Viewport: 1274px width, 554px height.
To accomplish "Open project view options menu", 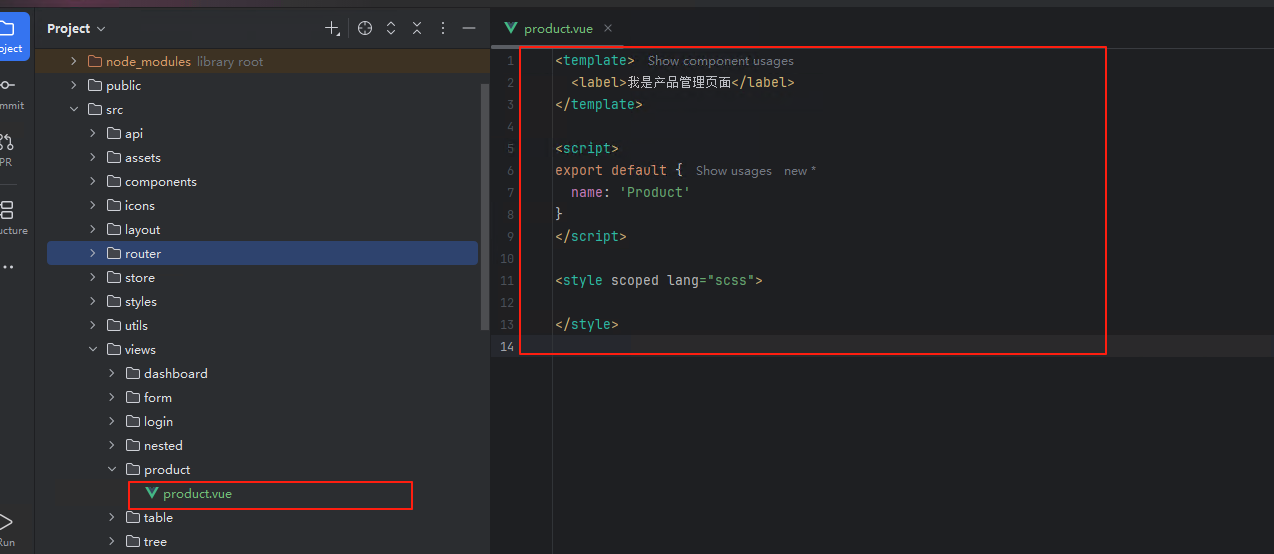I will tap(443, 29).
